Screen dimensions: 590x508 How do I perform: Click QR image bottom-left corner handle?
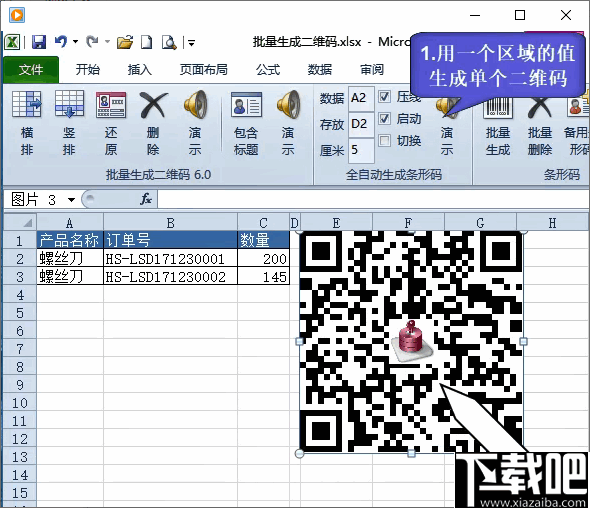(x=300, y=453)
